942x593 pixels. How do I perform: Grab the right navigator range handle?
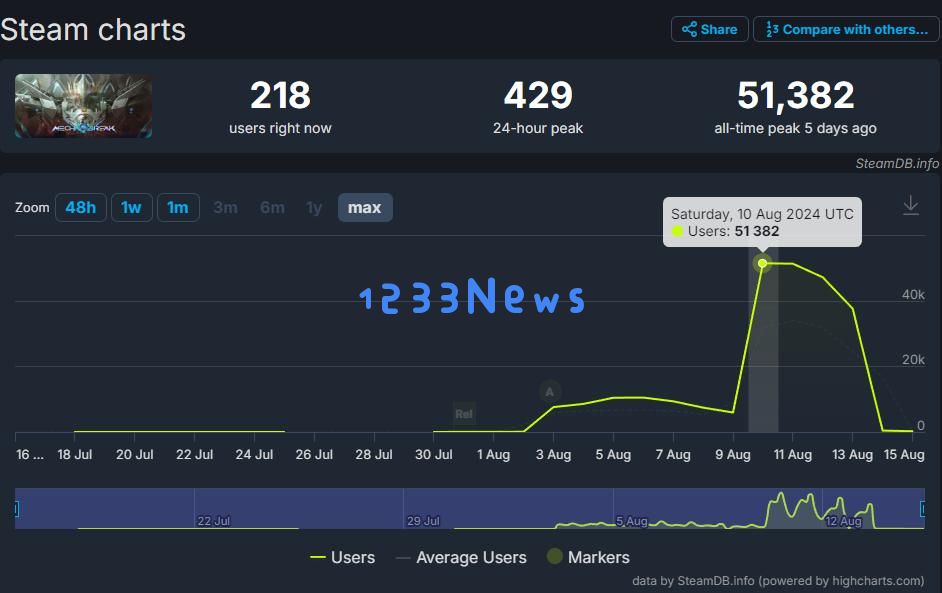(923, 509)
